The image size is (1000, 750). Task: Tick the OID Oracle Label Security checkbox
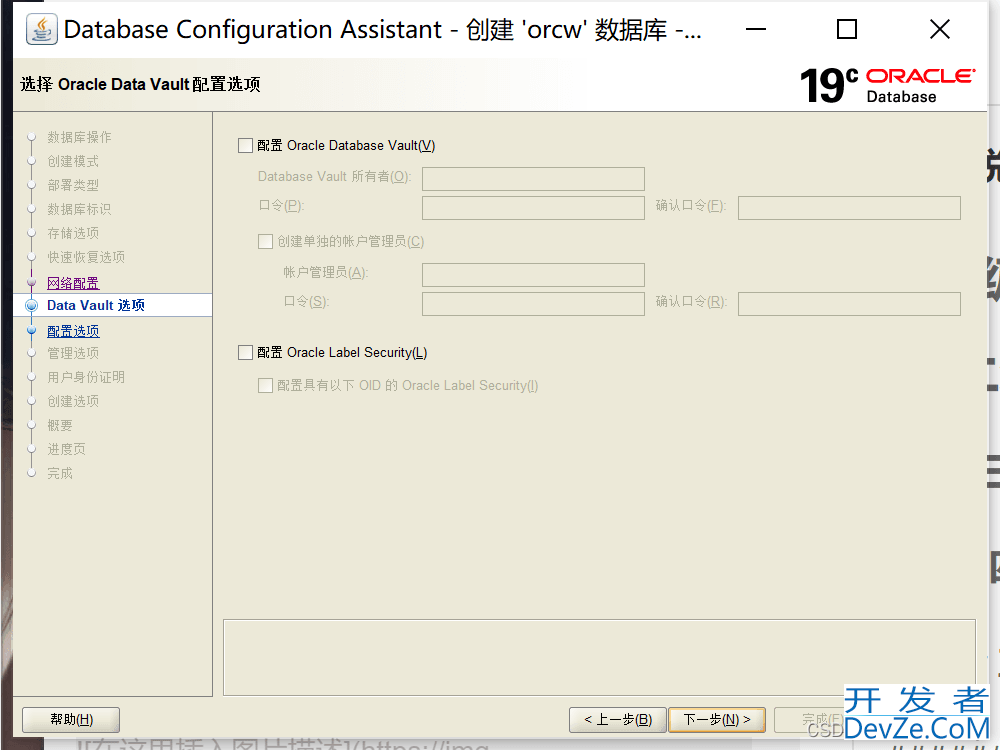[x=265, y=385]
